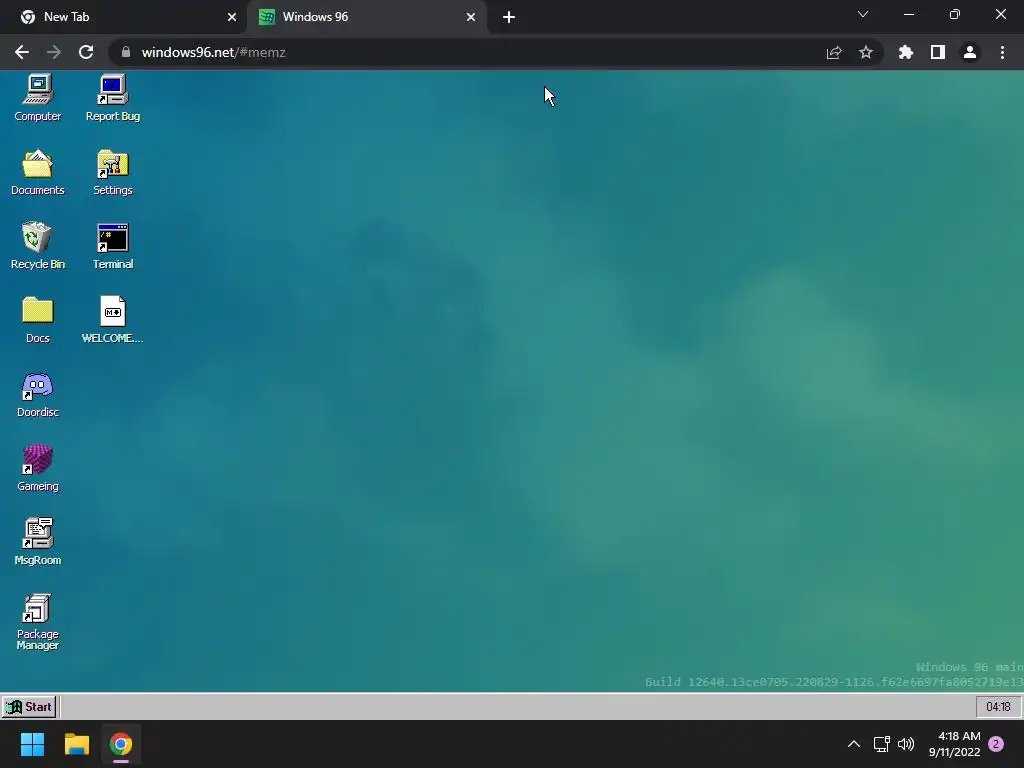Reload the windows96.net page
1024x768 pixels.
[86, 52]
